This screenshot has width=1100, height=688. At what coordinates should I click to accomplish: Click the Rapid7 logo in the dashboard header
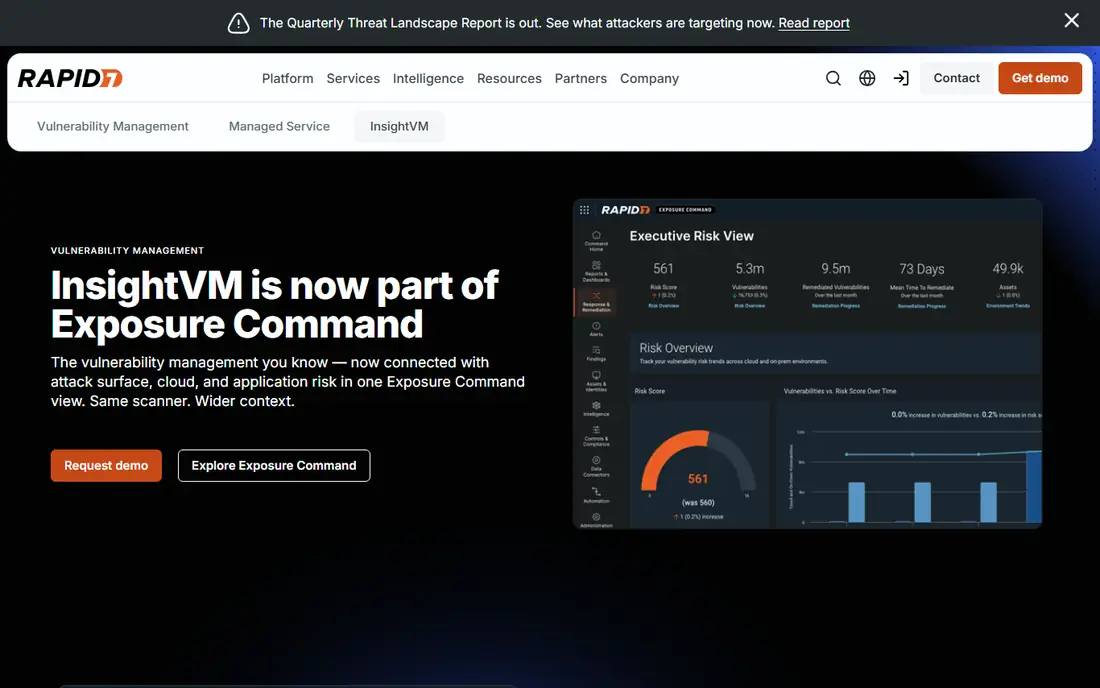point(625,210)
